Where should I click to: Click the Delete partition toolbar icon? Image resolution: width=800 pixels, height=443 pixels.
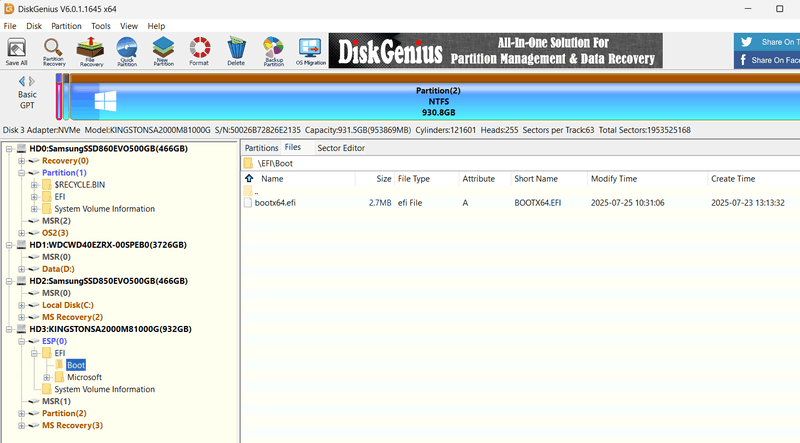pyautogui.click(x=236, y=52)
